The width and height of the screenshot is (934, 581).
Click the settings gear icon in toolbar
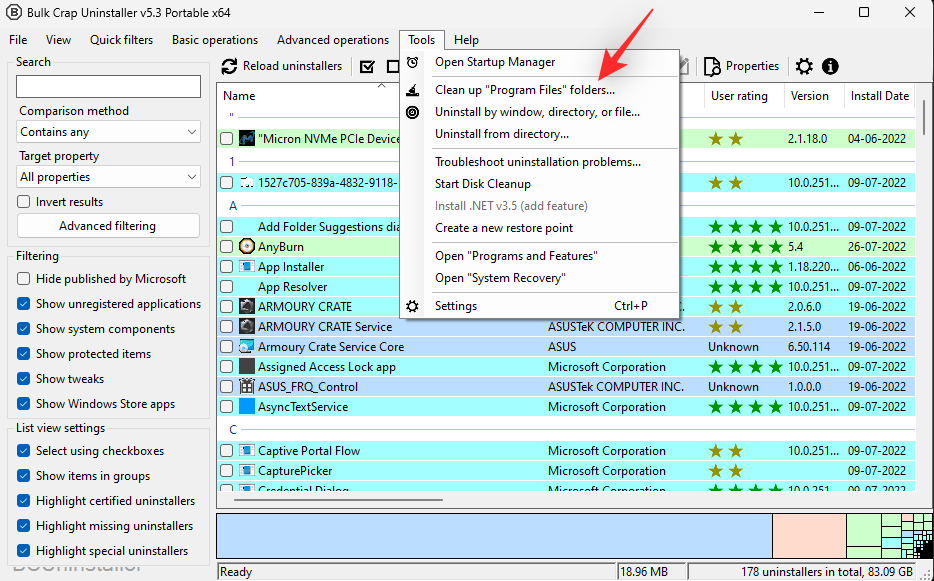[804, 66]
